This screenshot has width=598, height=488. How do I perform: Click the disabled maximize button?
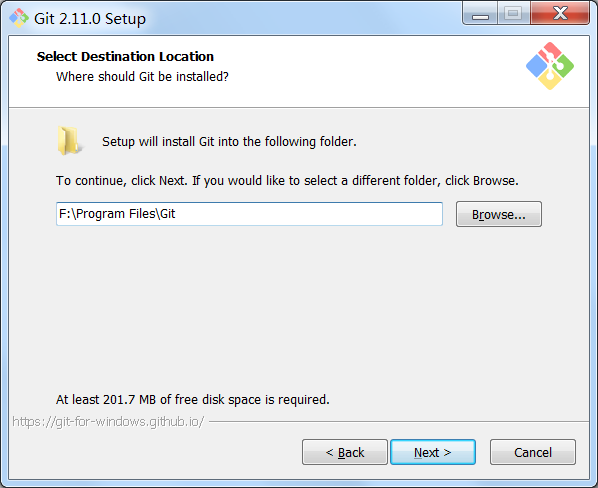513,14
